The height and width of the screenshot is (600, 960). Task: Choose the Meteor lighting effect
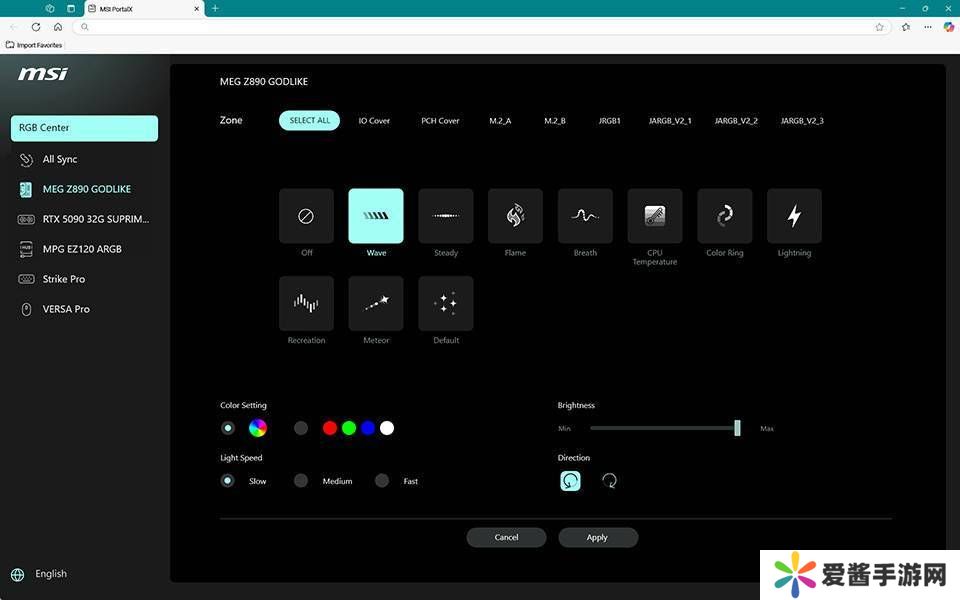[376, 304]
